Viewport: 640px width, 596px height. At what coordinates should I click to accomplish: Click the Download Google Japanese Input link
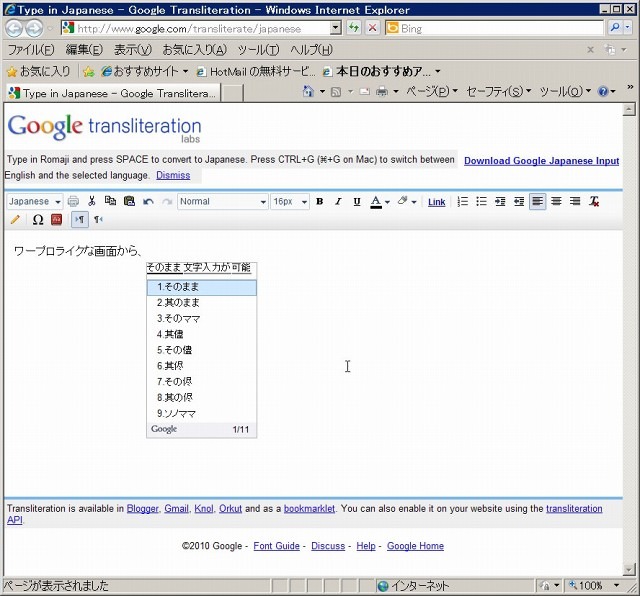point(542,161)
